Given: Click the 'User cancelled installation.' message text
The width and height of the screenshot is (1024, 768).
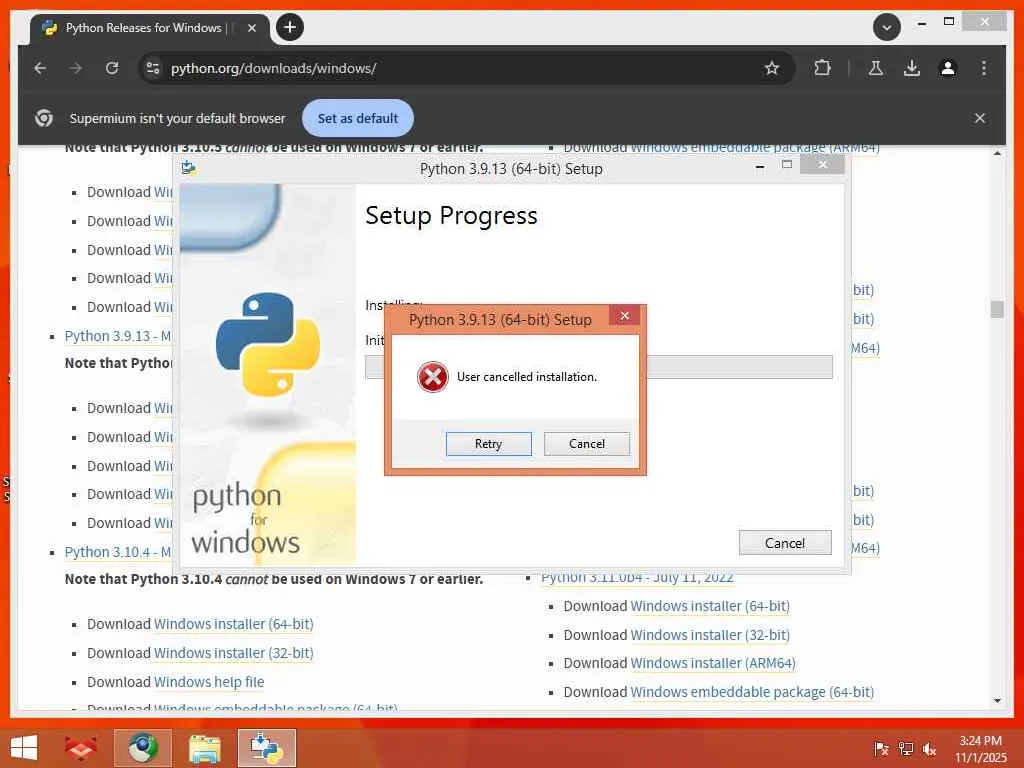Looking at the screenshot, I should tap(527, 377).
